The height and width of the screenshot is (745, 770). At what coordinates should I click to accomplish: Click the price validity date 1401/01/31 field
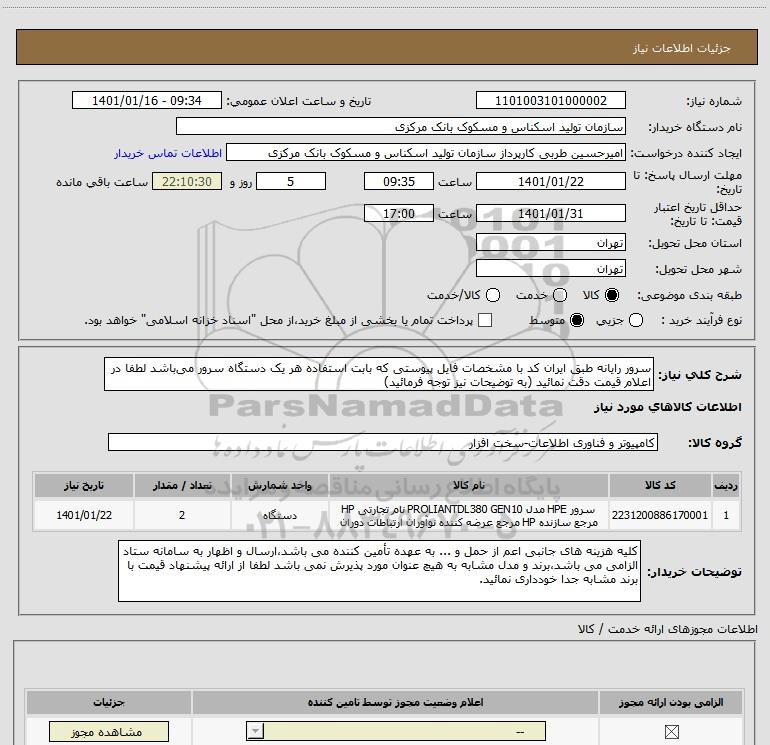[550, 213]
